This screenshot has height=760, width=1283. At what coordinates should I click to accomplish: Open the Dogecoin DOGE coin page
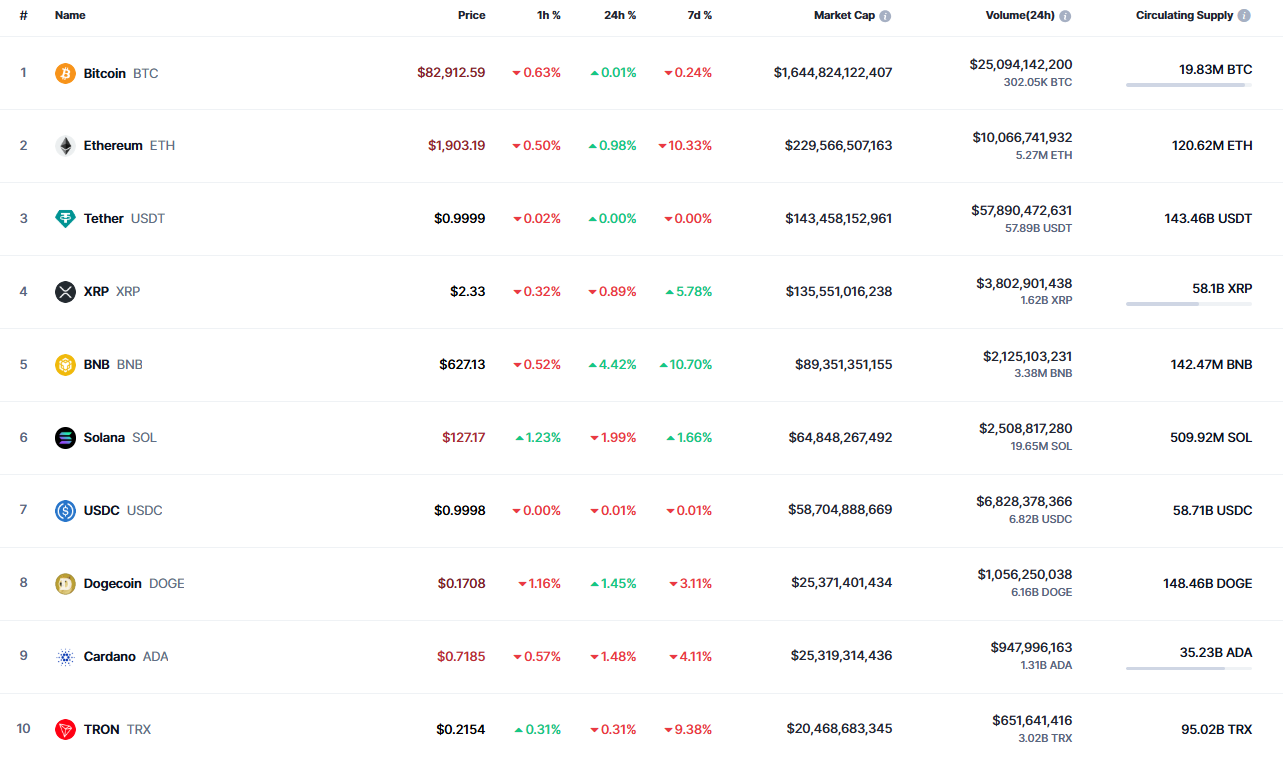tap(120, 584)
